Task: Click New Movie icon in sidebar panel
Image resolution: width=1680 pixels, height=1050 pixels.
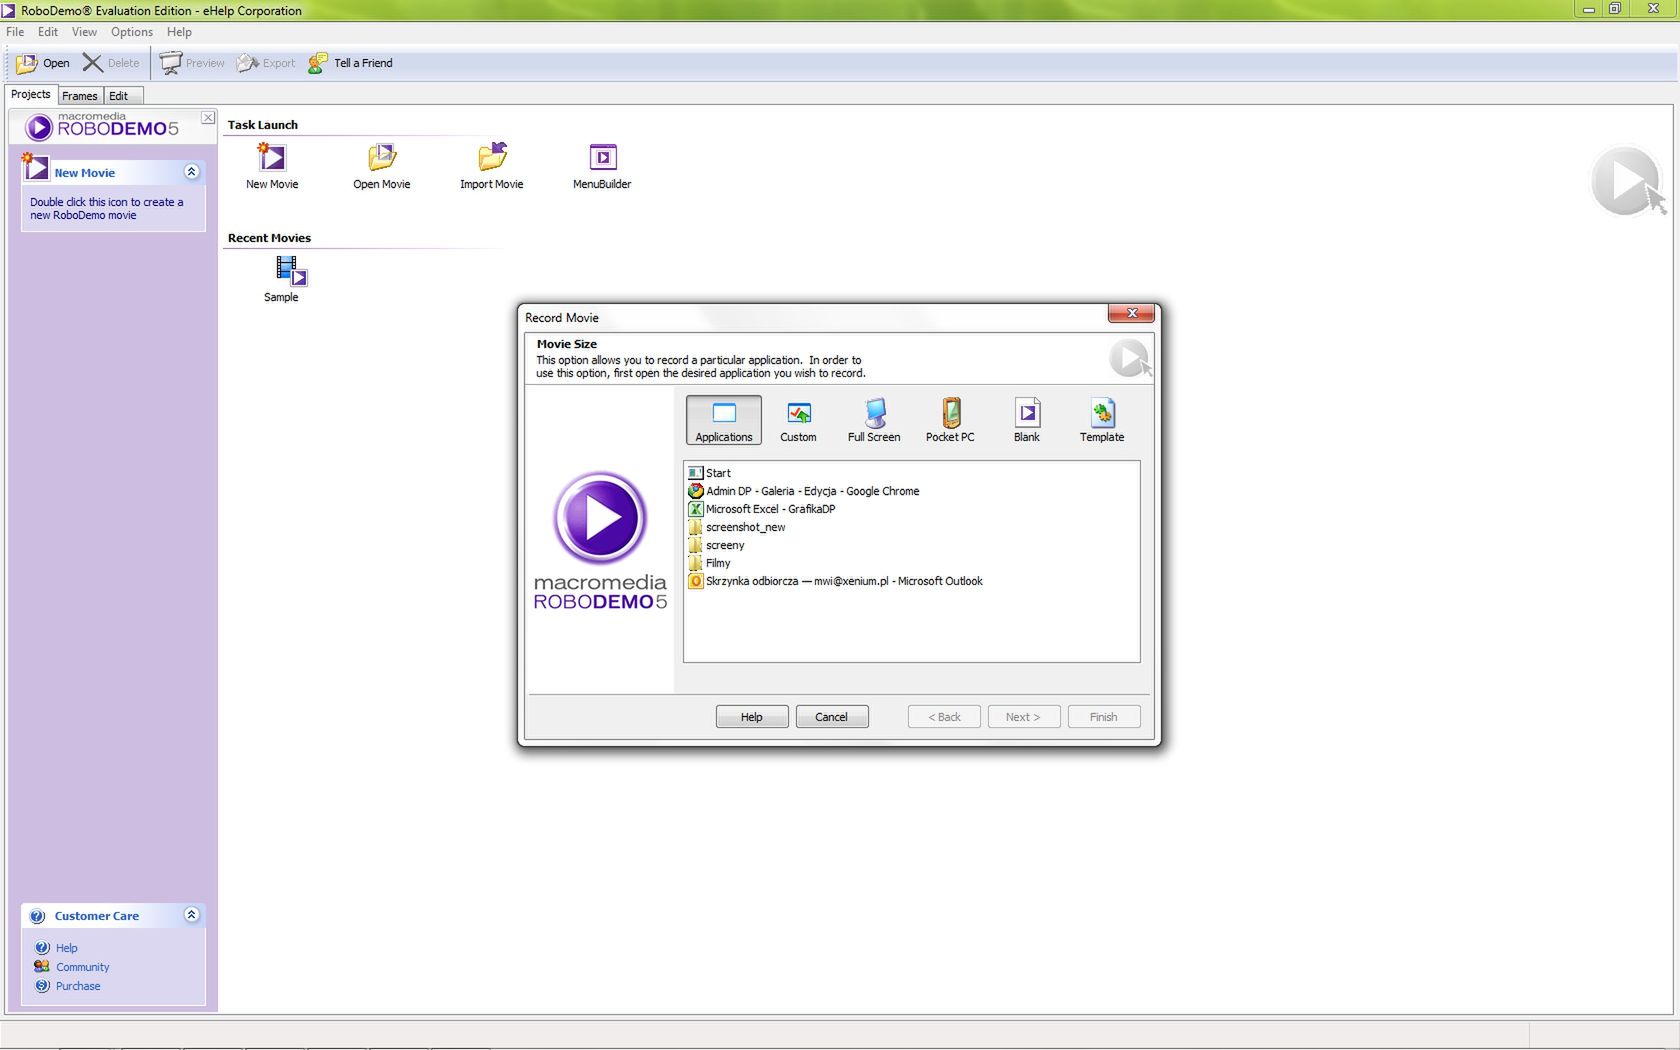Action: 36,168
